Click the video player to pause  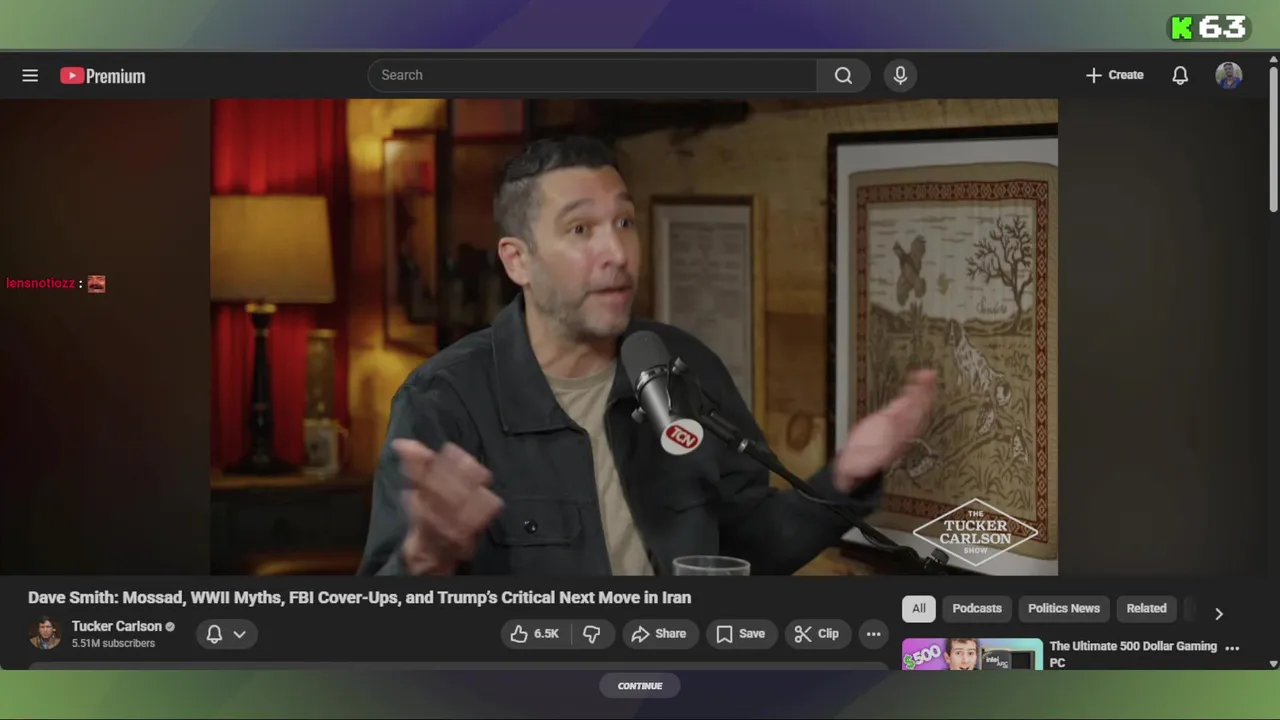(x=634, y=337)
